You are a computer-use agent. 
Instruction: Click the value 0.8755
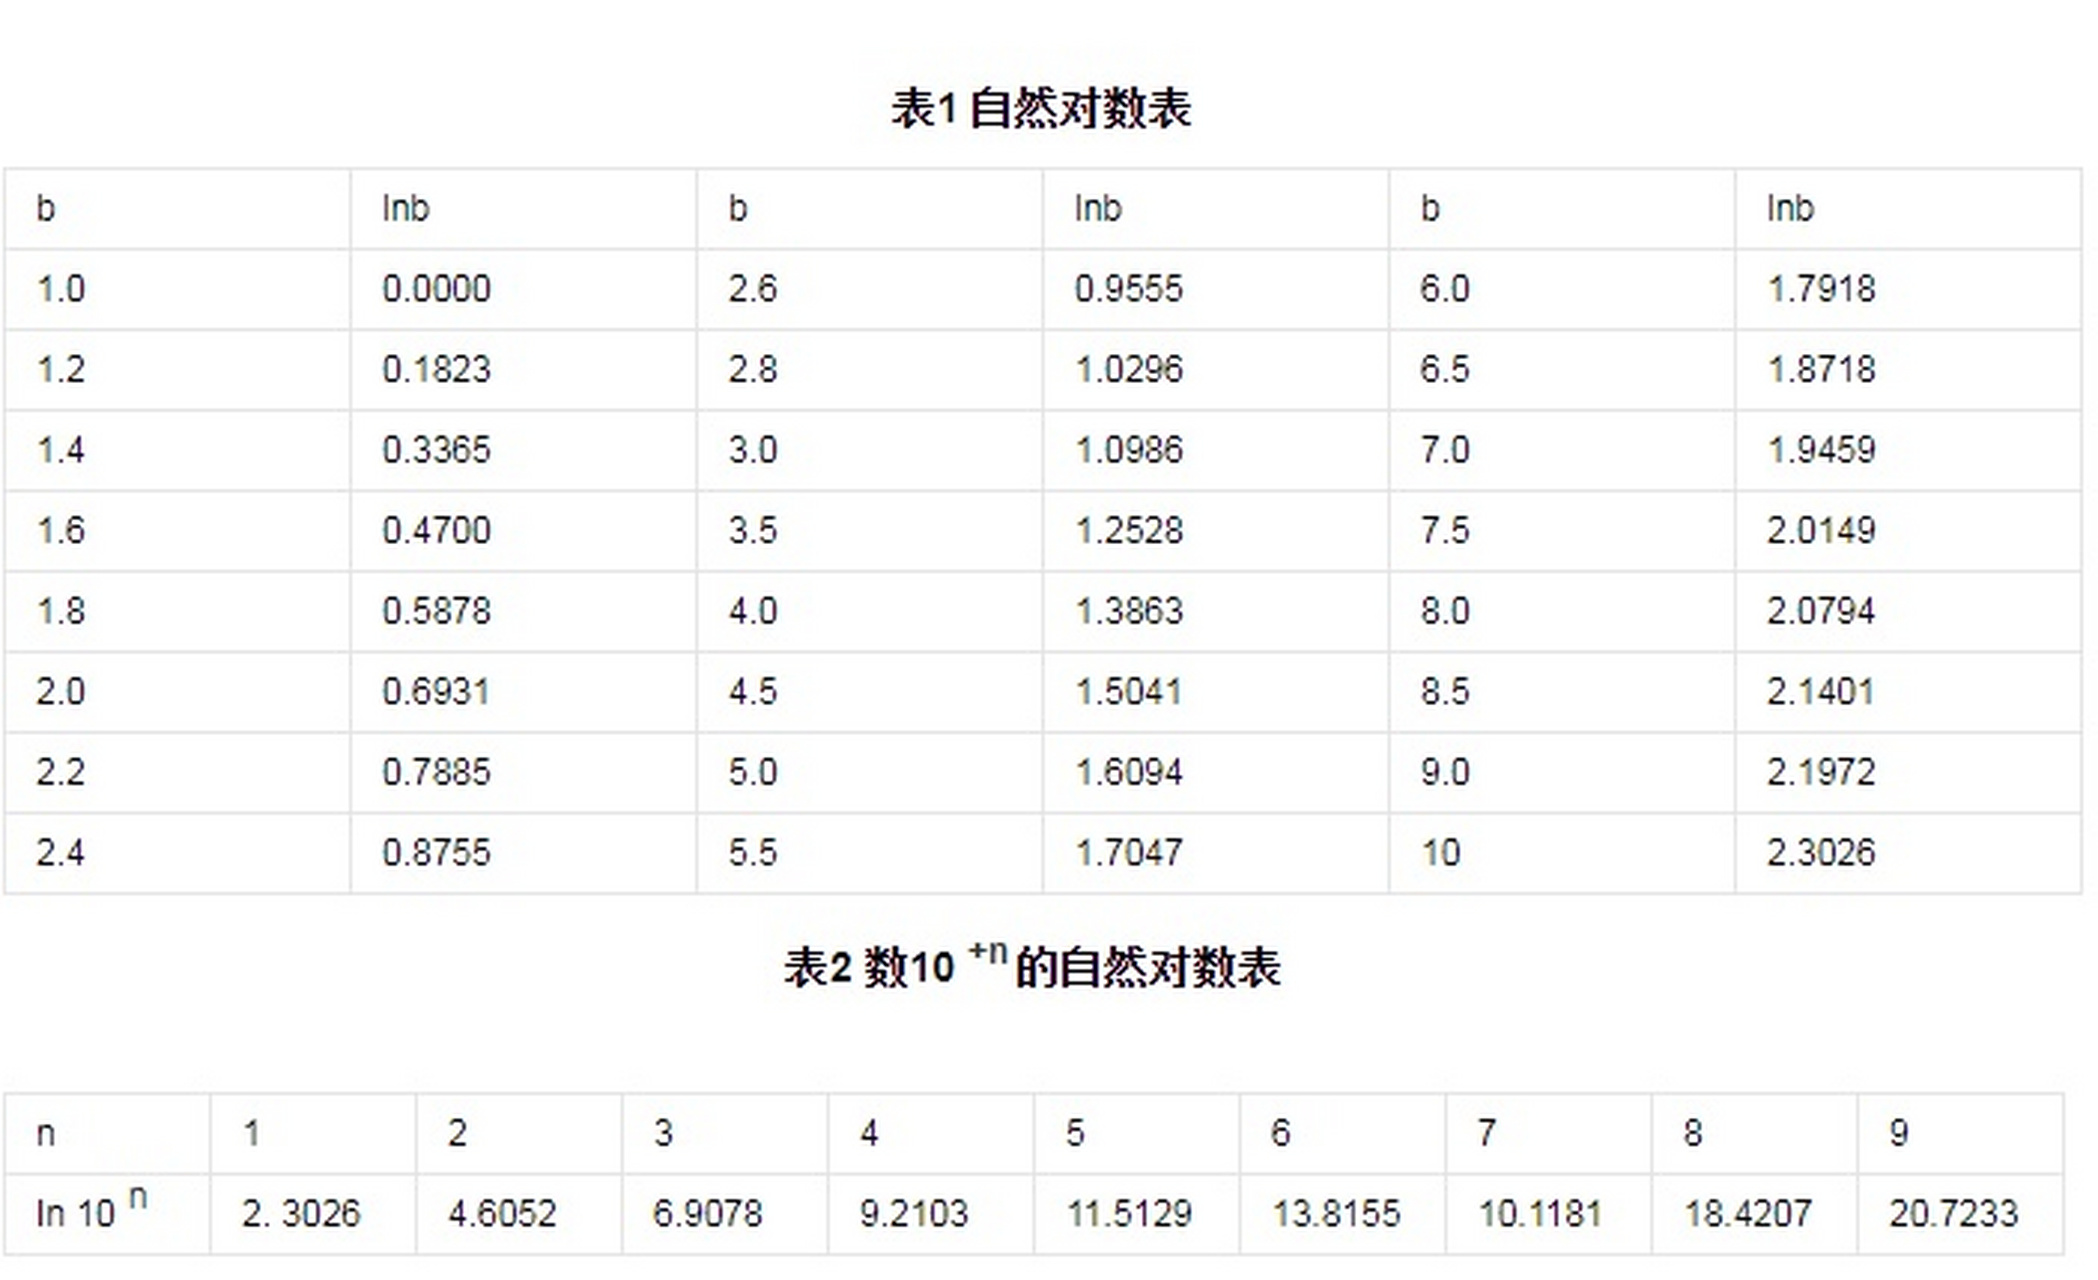[436, 853]
